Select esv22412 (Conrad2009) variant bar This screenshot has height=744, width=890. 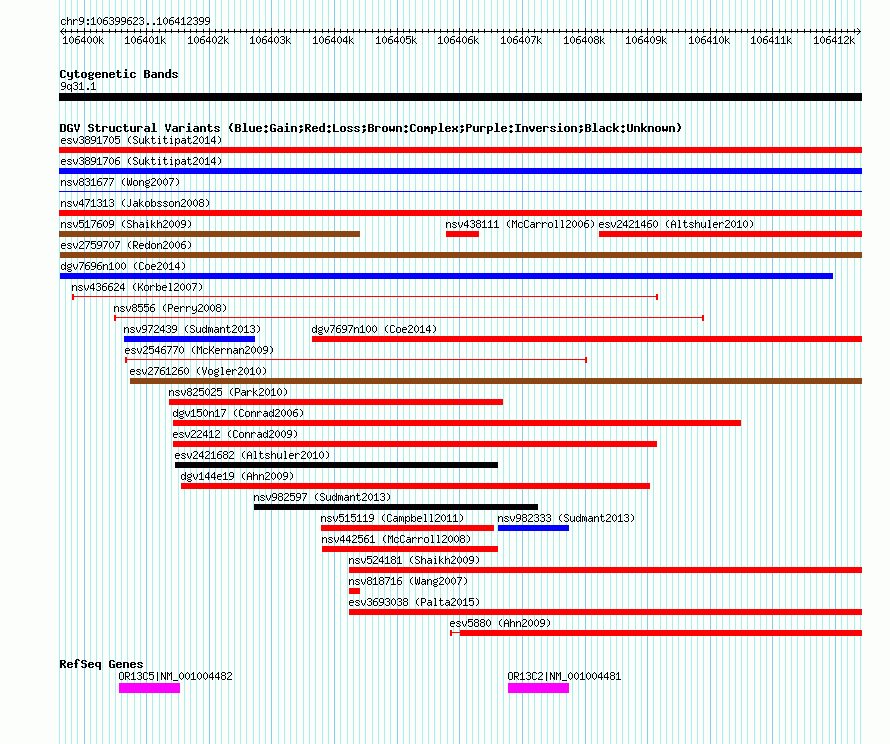point(415,444)
